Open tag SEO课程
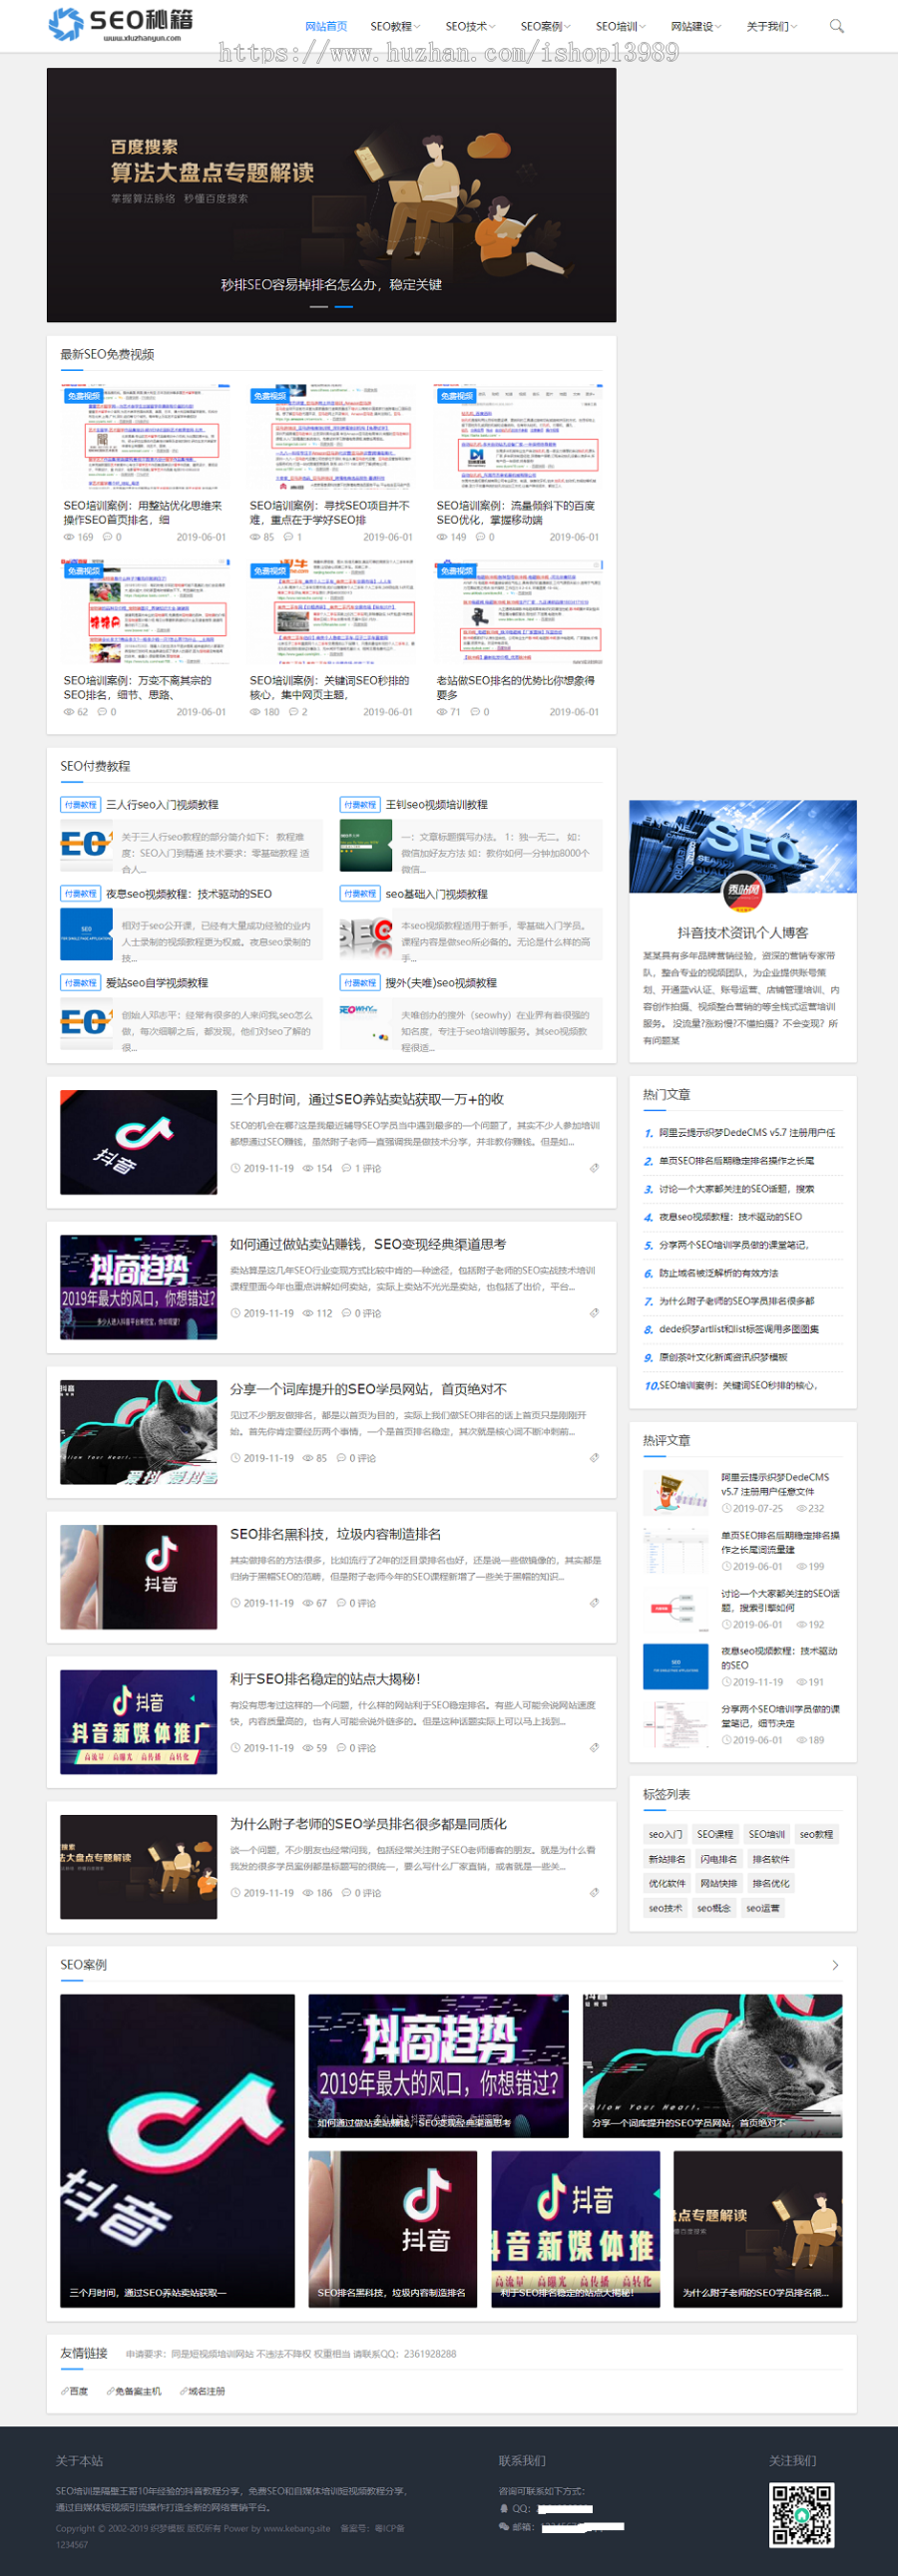Viewport: 898px width, 2576px height. click(715, 1834)
